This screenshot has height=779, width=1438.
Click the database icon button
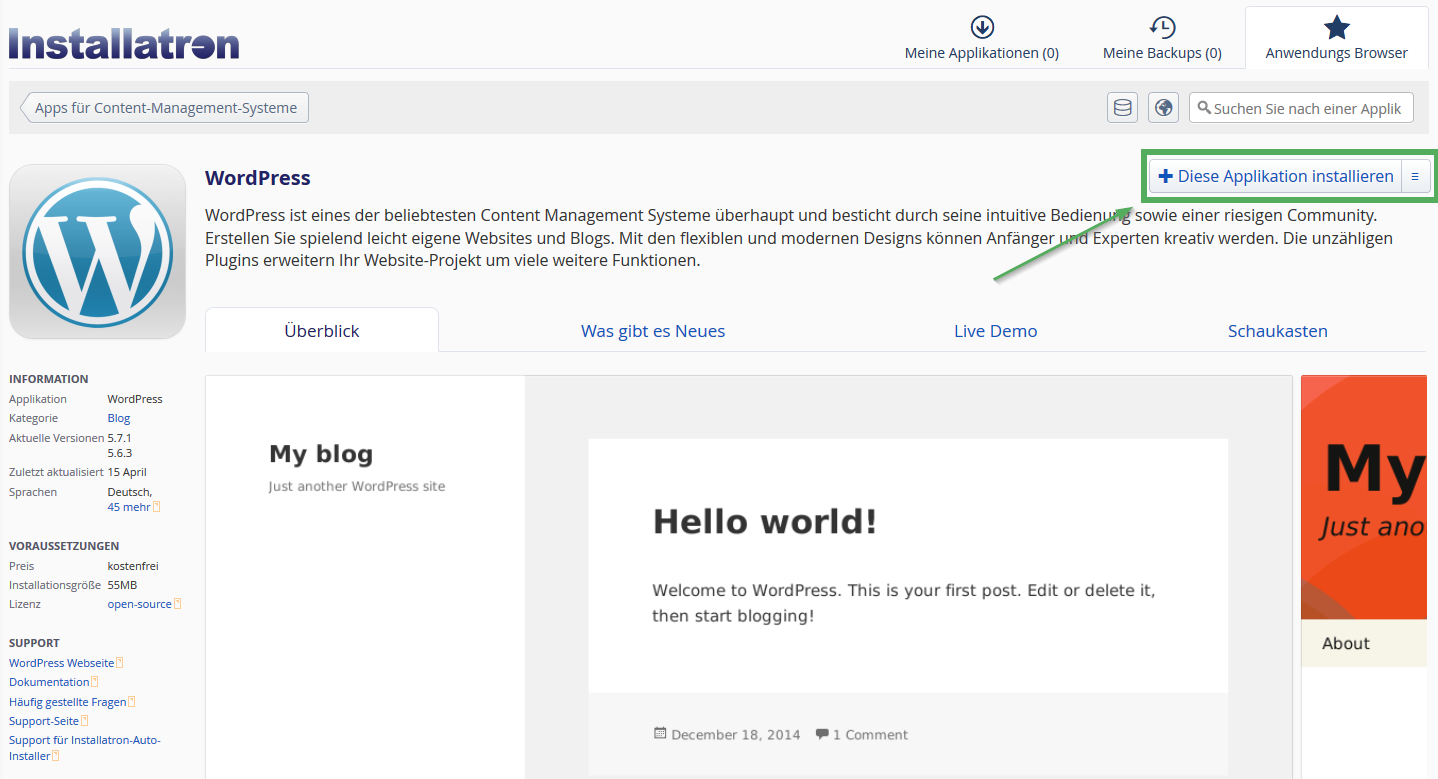[1123, 108]
